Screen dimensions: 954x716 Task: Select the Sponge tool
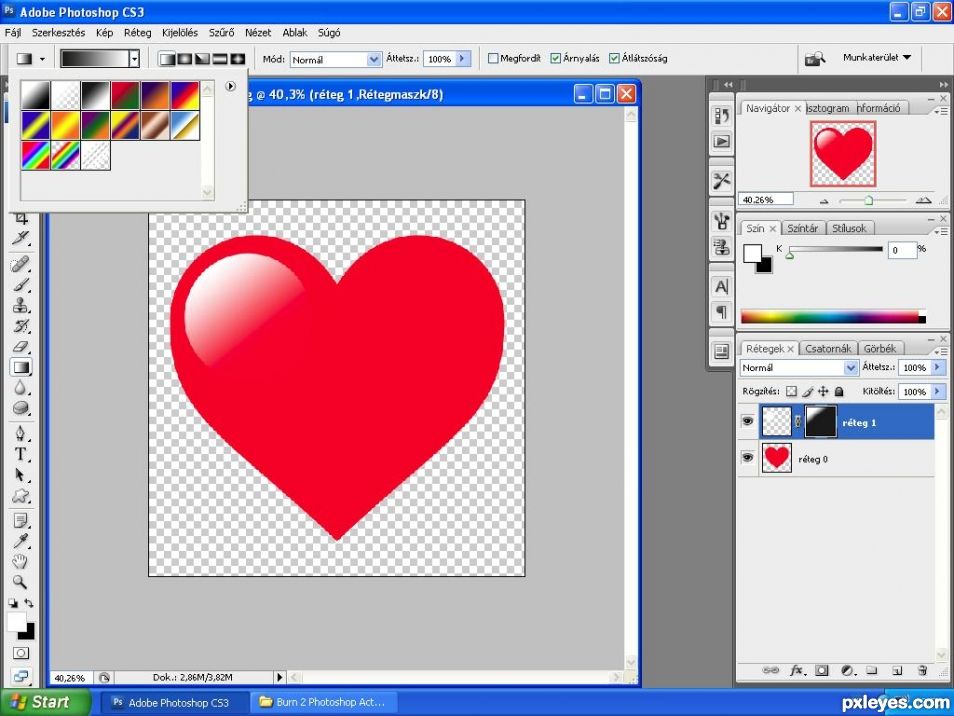pos(21,408)
